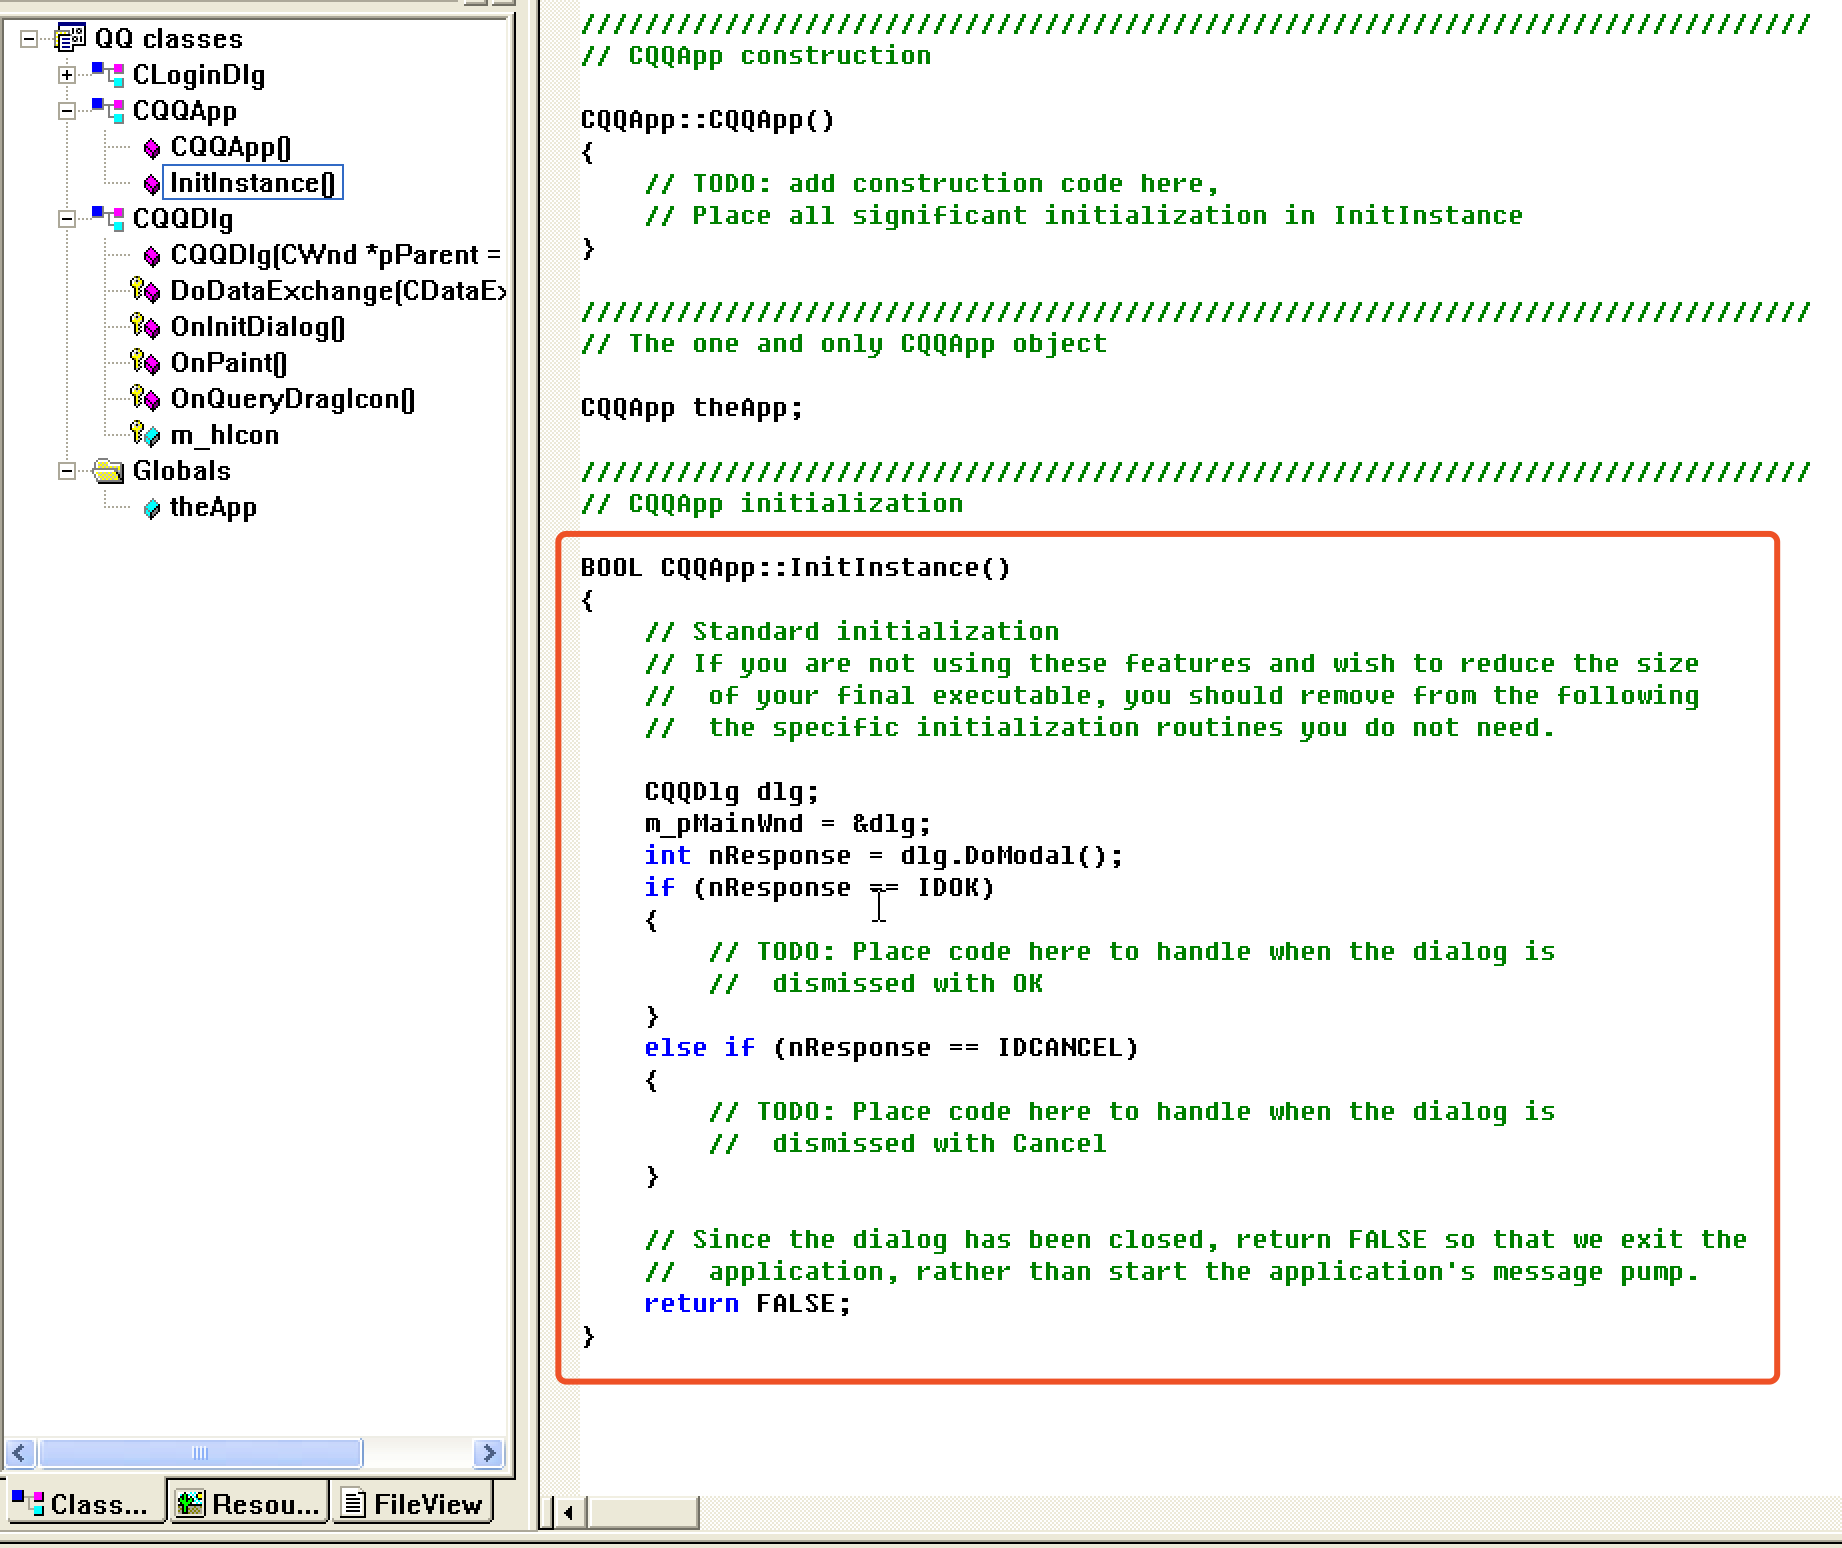Click the code editor scroll-left arrow
This screenshot has height=1548, width=1842.
click(568, 1512)
